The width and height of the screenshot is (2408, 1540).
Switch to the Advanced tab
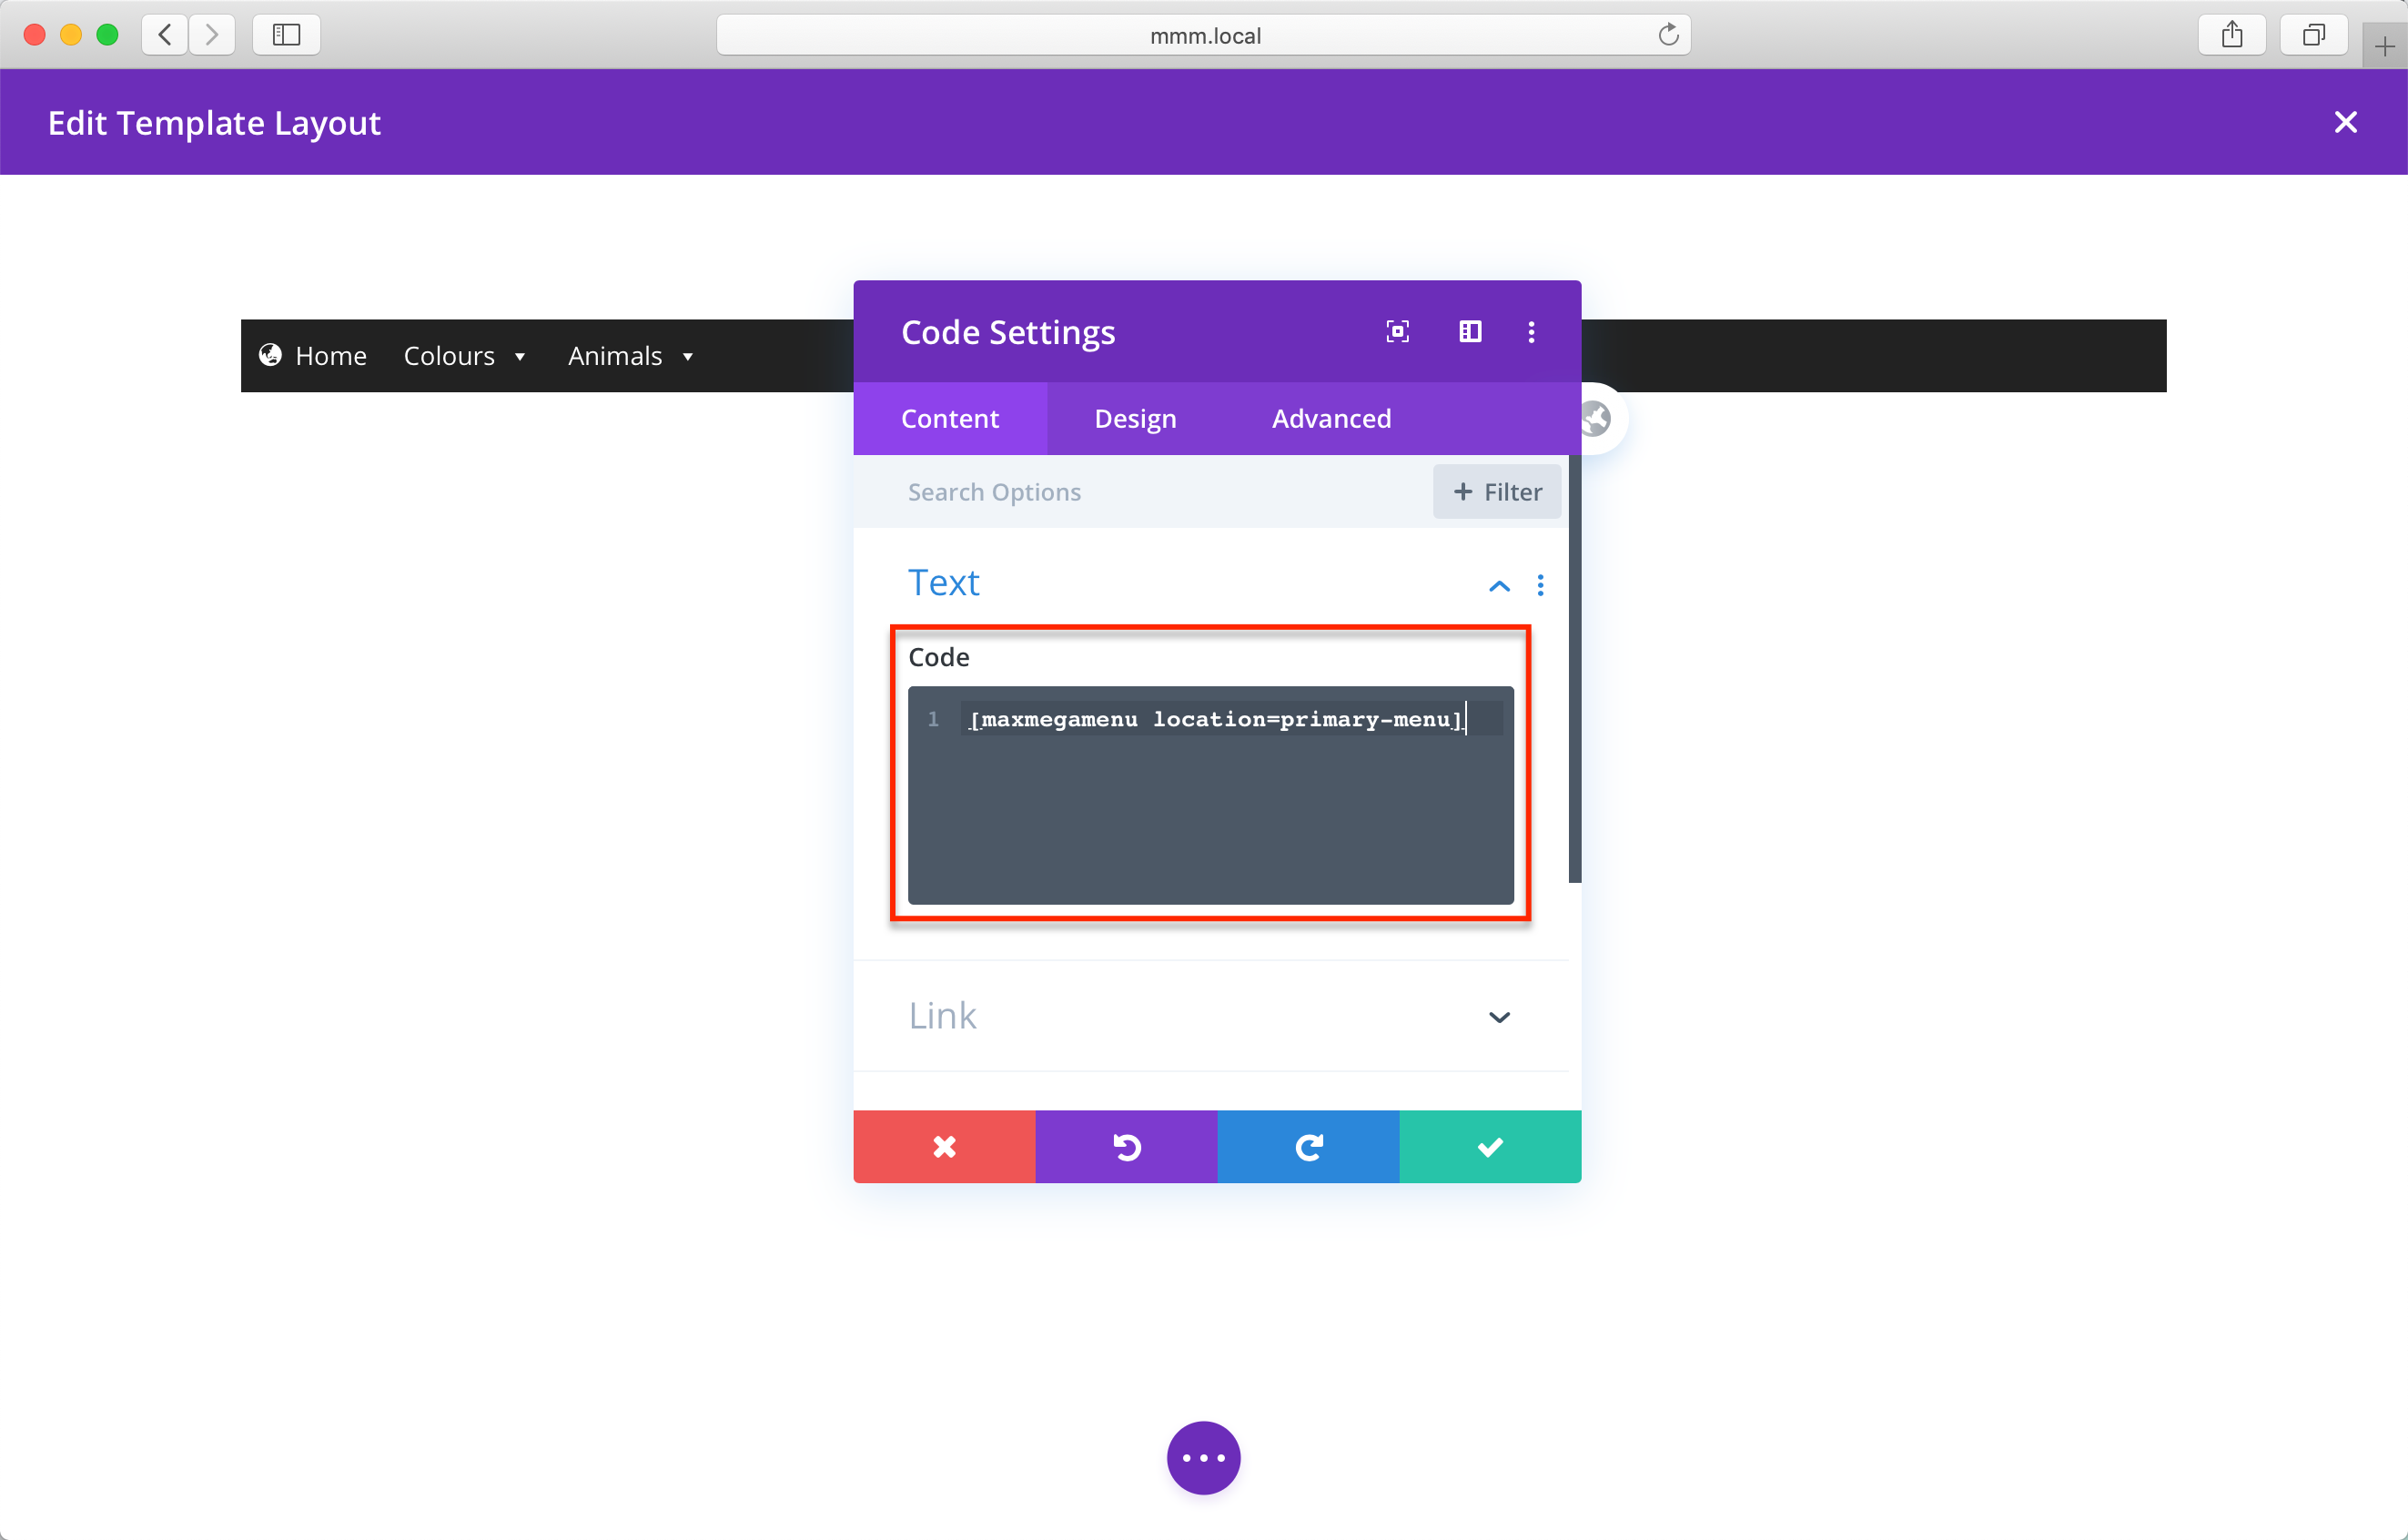click(x=1331, y=418)
